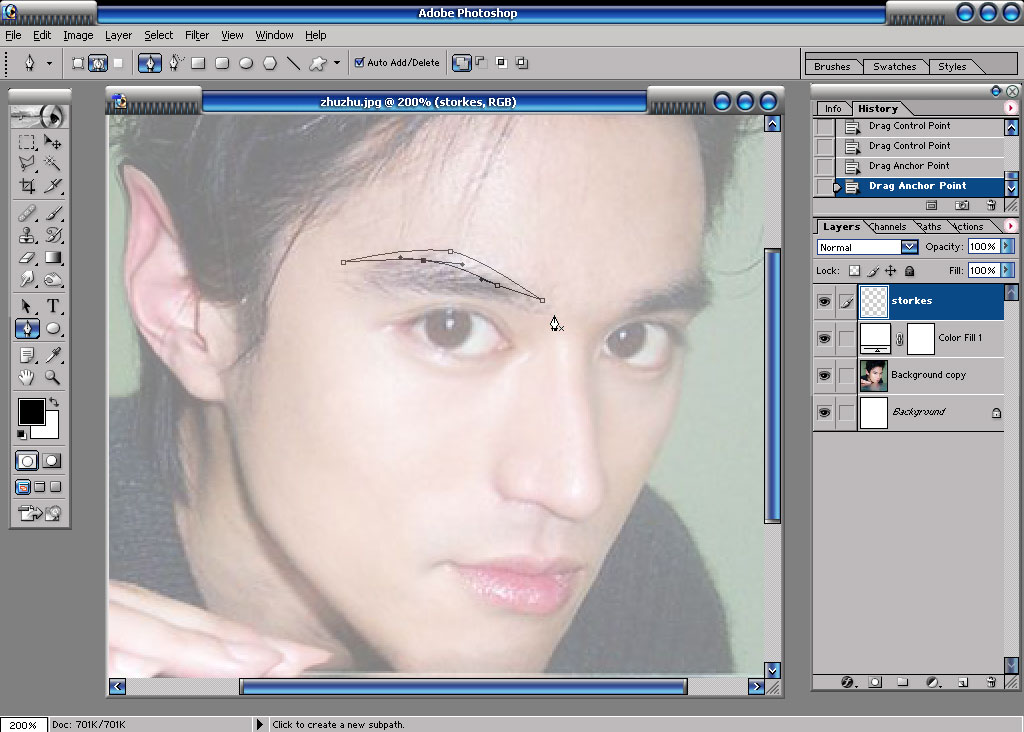Open the Filter menu
The image size is (1024, 732).
pyautogui.click(x=197, y=35)
